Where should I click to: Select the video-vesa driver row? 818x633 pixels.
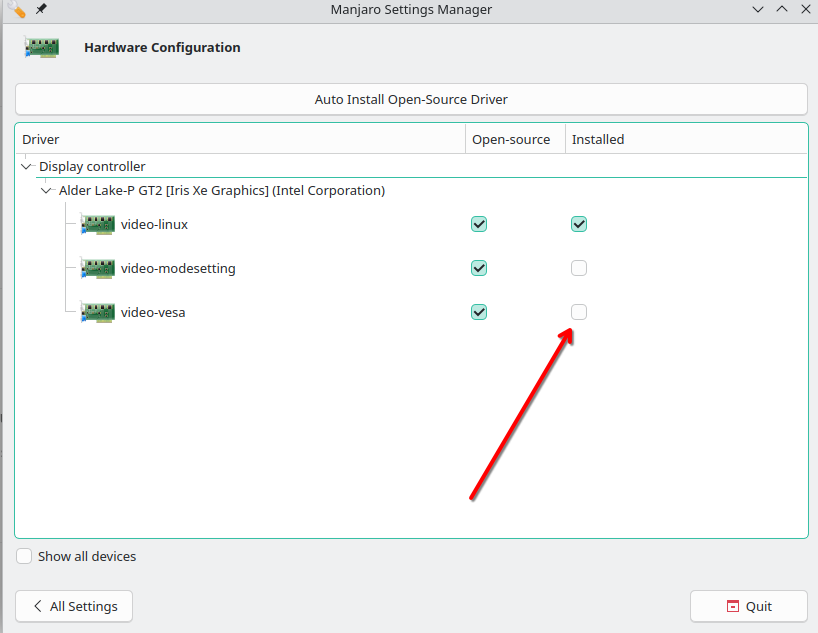coord(411,312)
